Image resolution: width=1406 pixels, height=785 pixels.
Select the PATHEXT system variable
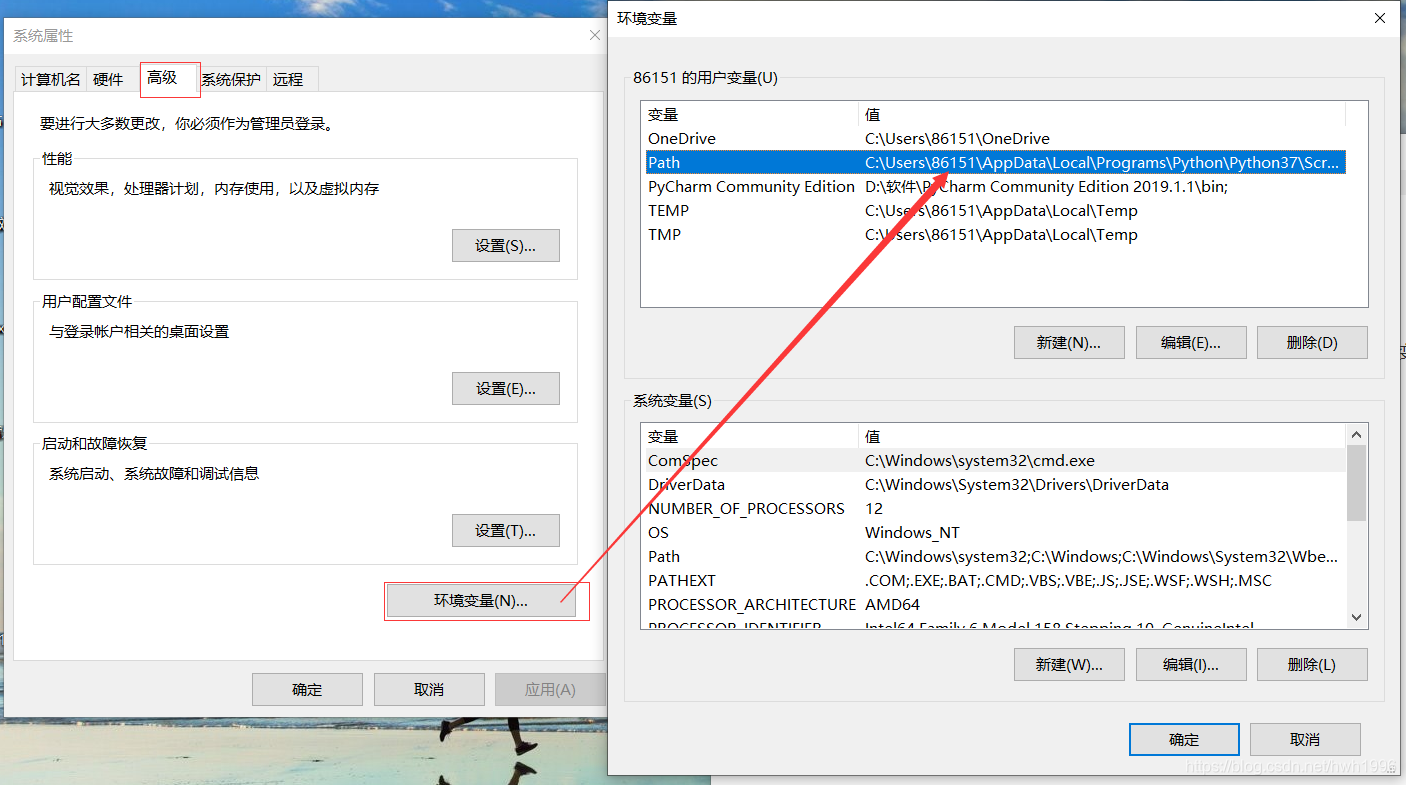[x=996, y=581]
